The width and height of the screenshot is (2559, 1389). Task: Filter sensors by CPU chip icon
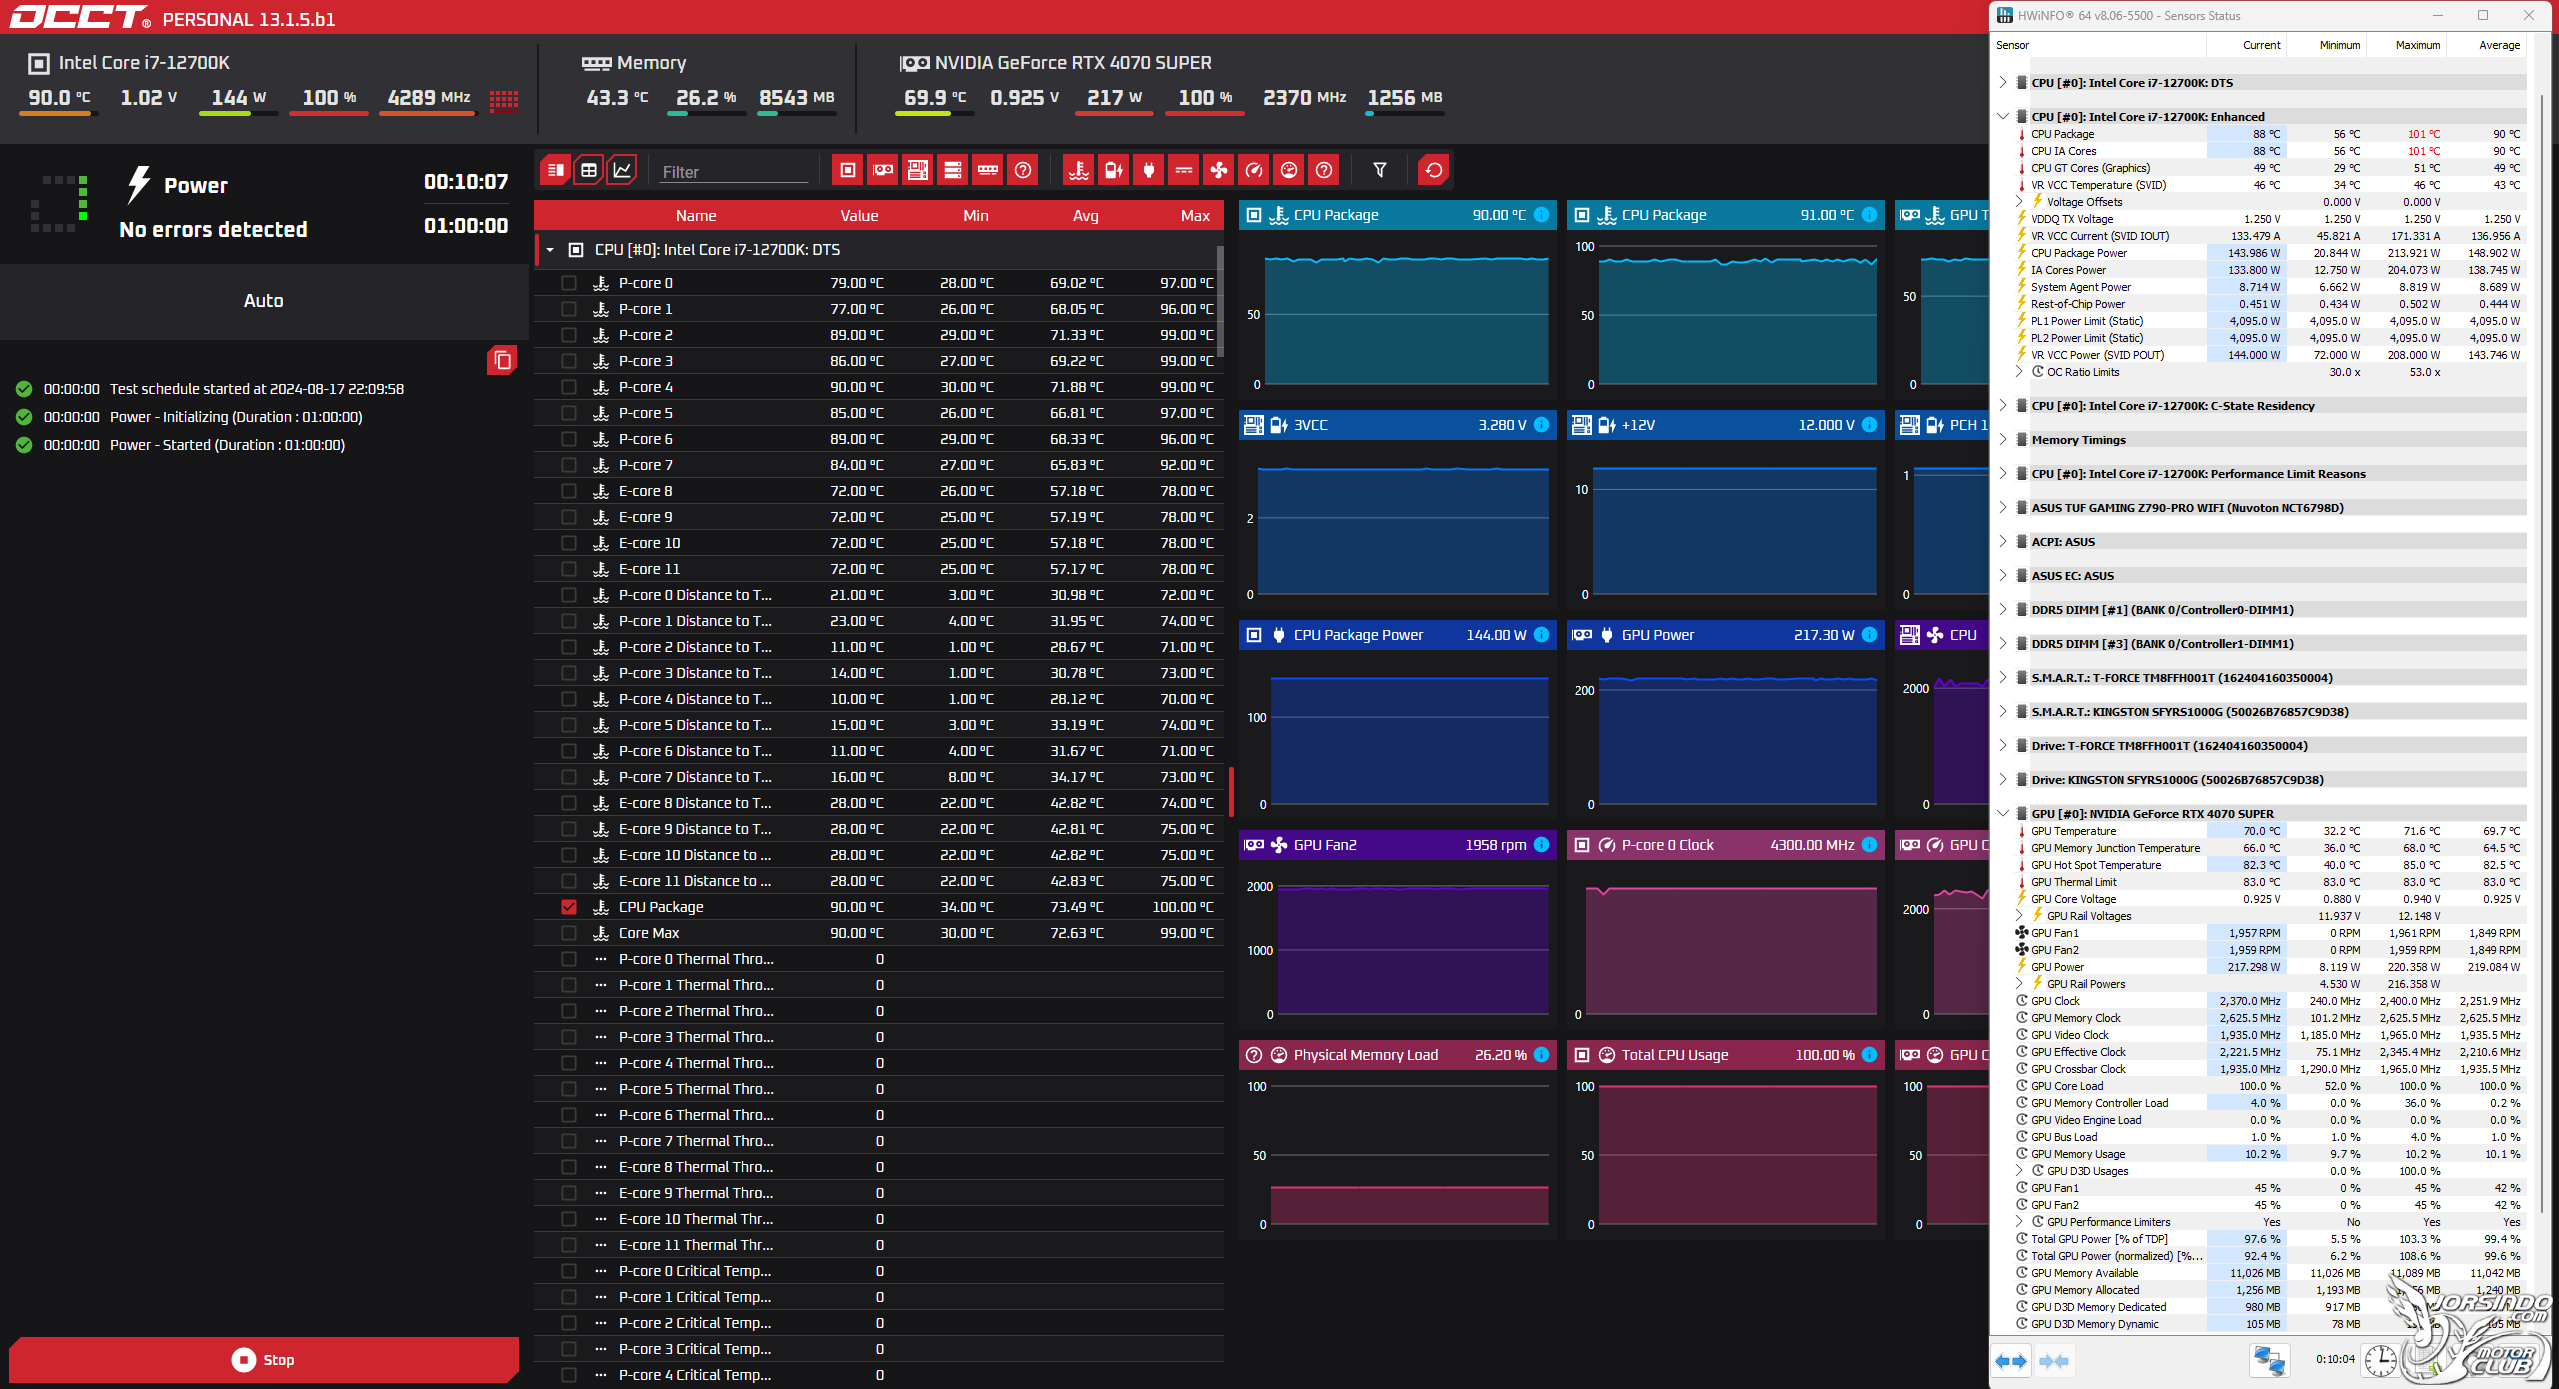(848, 170)
